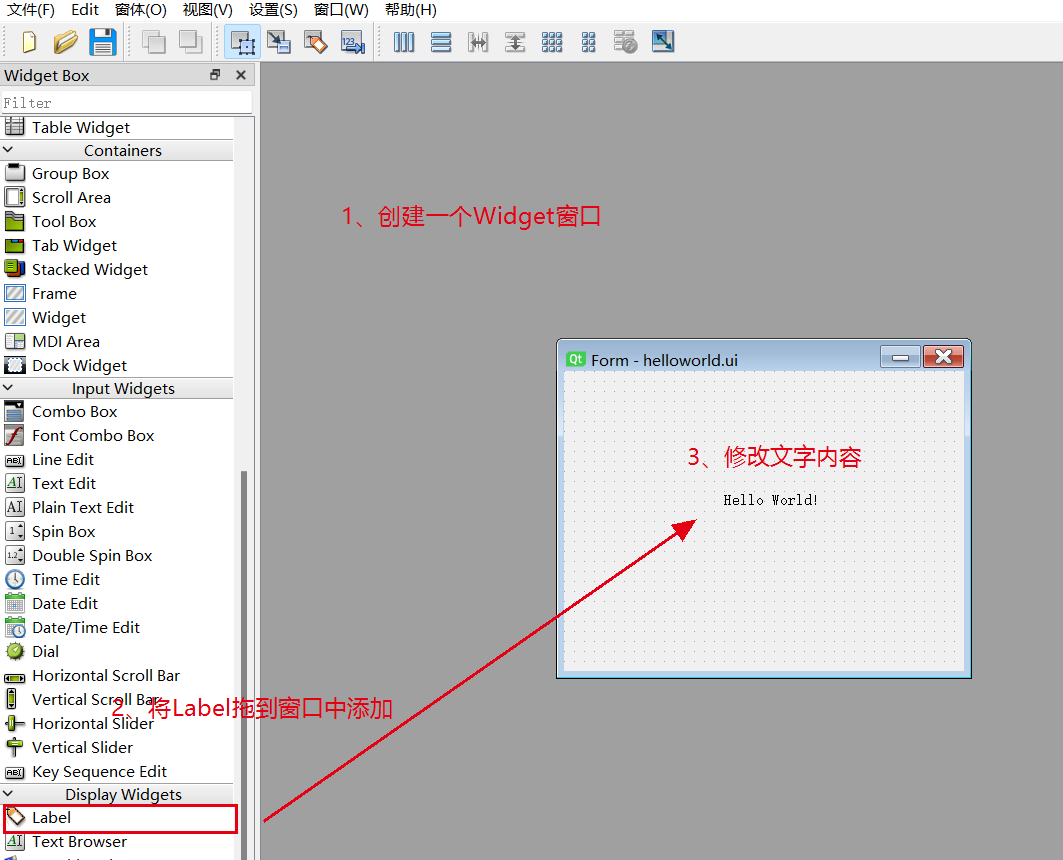Viewport: 1063px width, 860px height.
Task: Toggle Edit Widgets mode button
Action: 242,42
